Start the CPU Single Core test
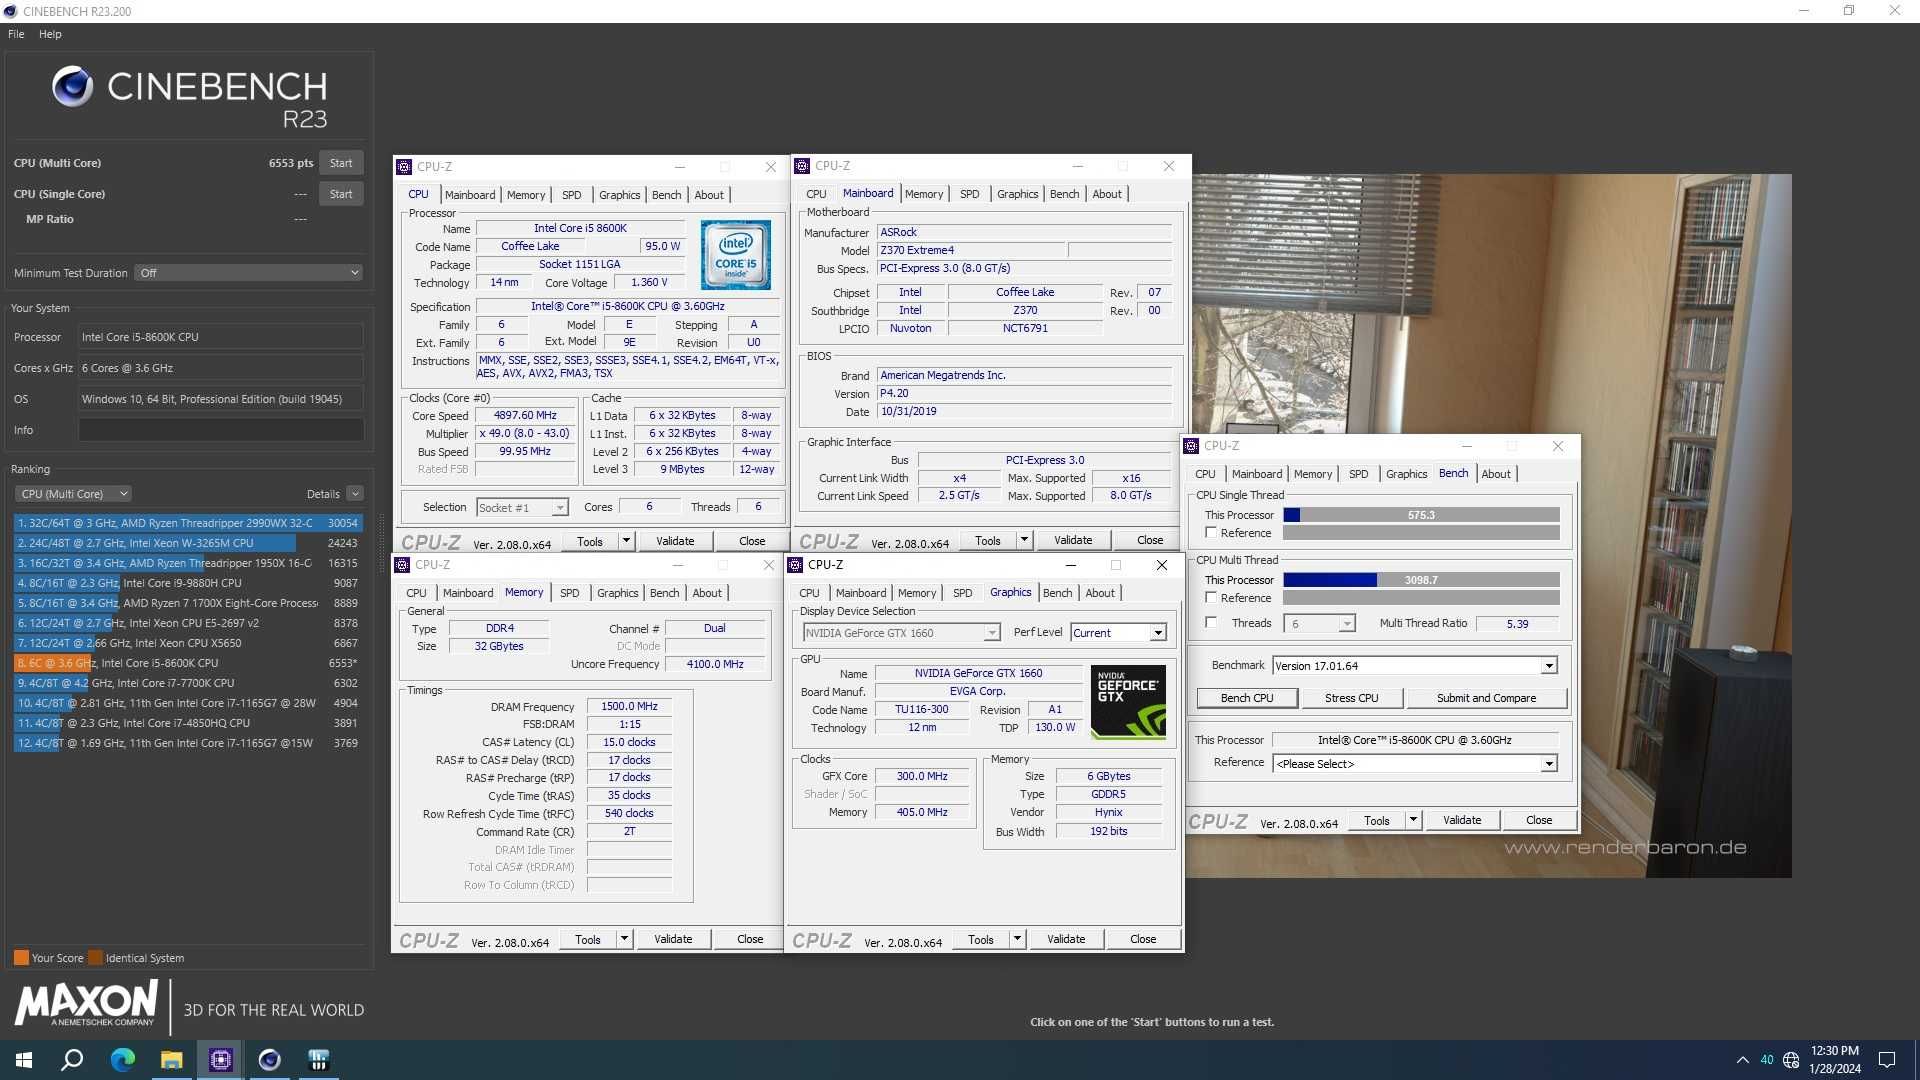Image resolution: width=1920 pixels, height=1080 pixels. click(341, 194)
